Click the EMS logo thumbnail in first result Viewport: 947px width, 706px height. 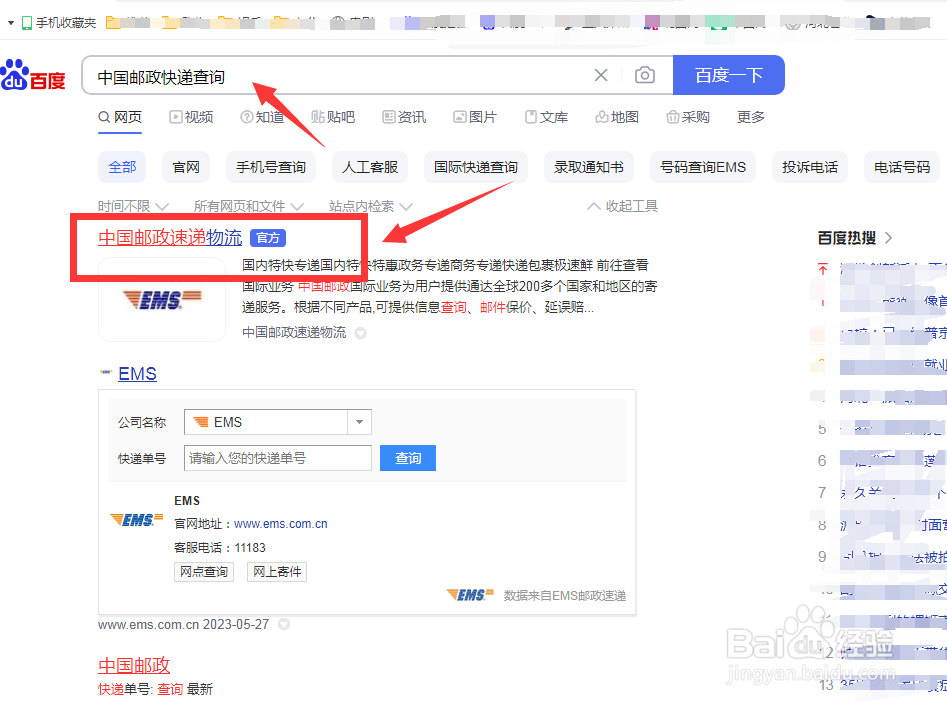[x=162, y=300]
